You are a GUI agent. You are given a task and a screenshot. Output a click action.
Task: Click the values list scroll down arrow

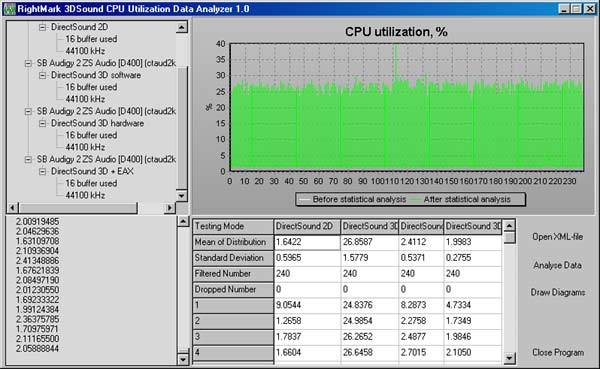coord(183,359)
